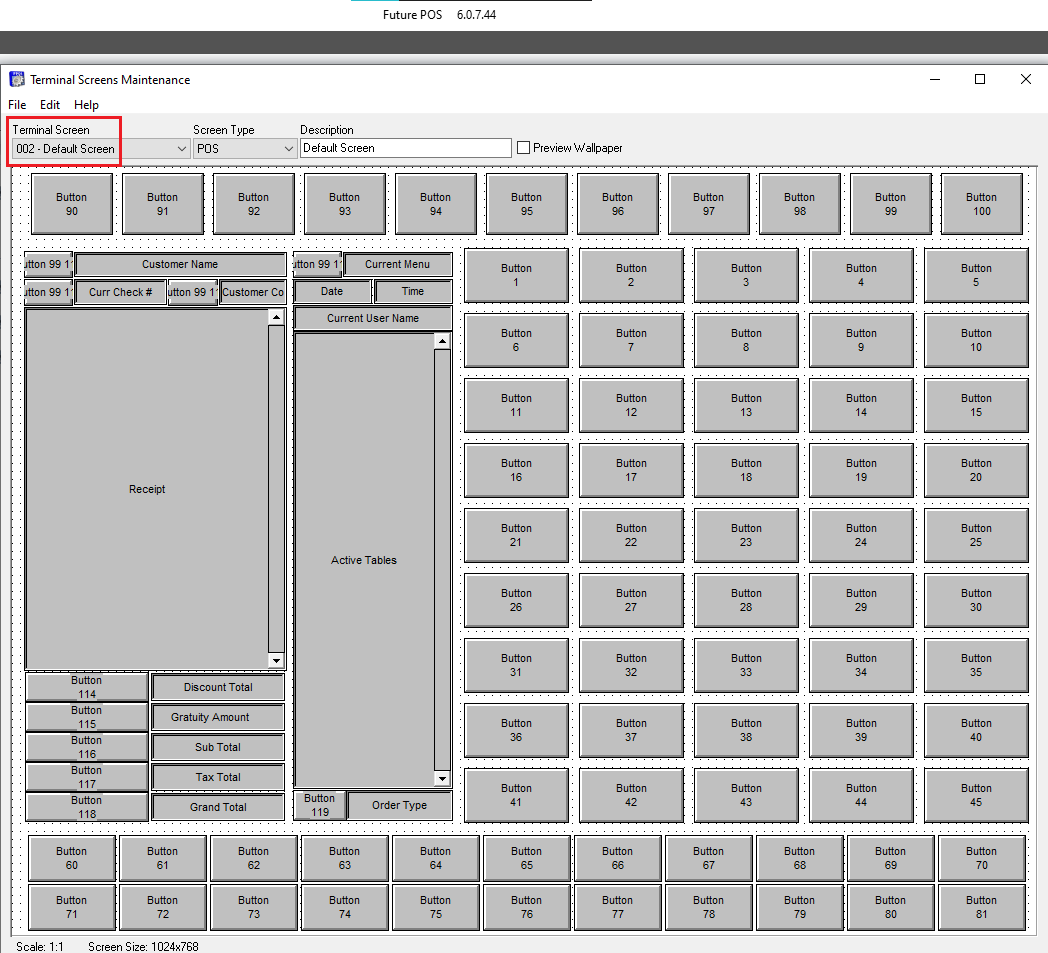This screenshot has height=953, width=1048.
Task: Enable the Preview Wallpaper checkbox
Action: tap(523, 148)
